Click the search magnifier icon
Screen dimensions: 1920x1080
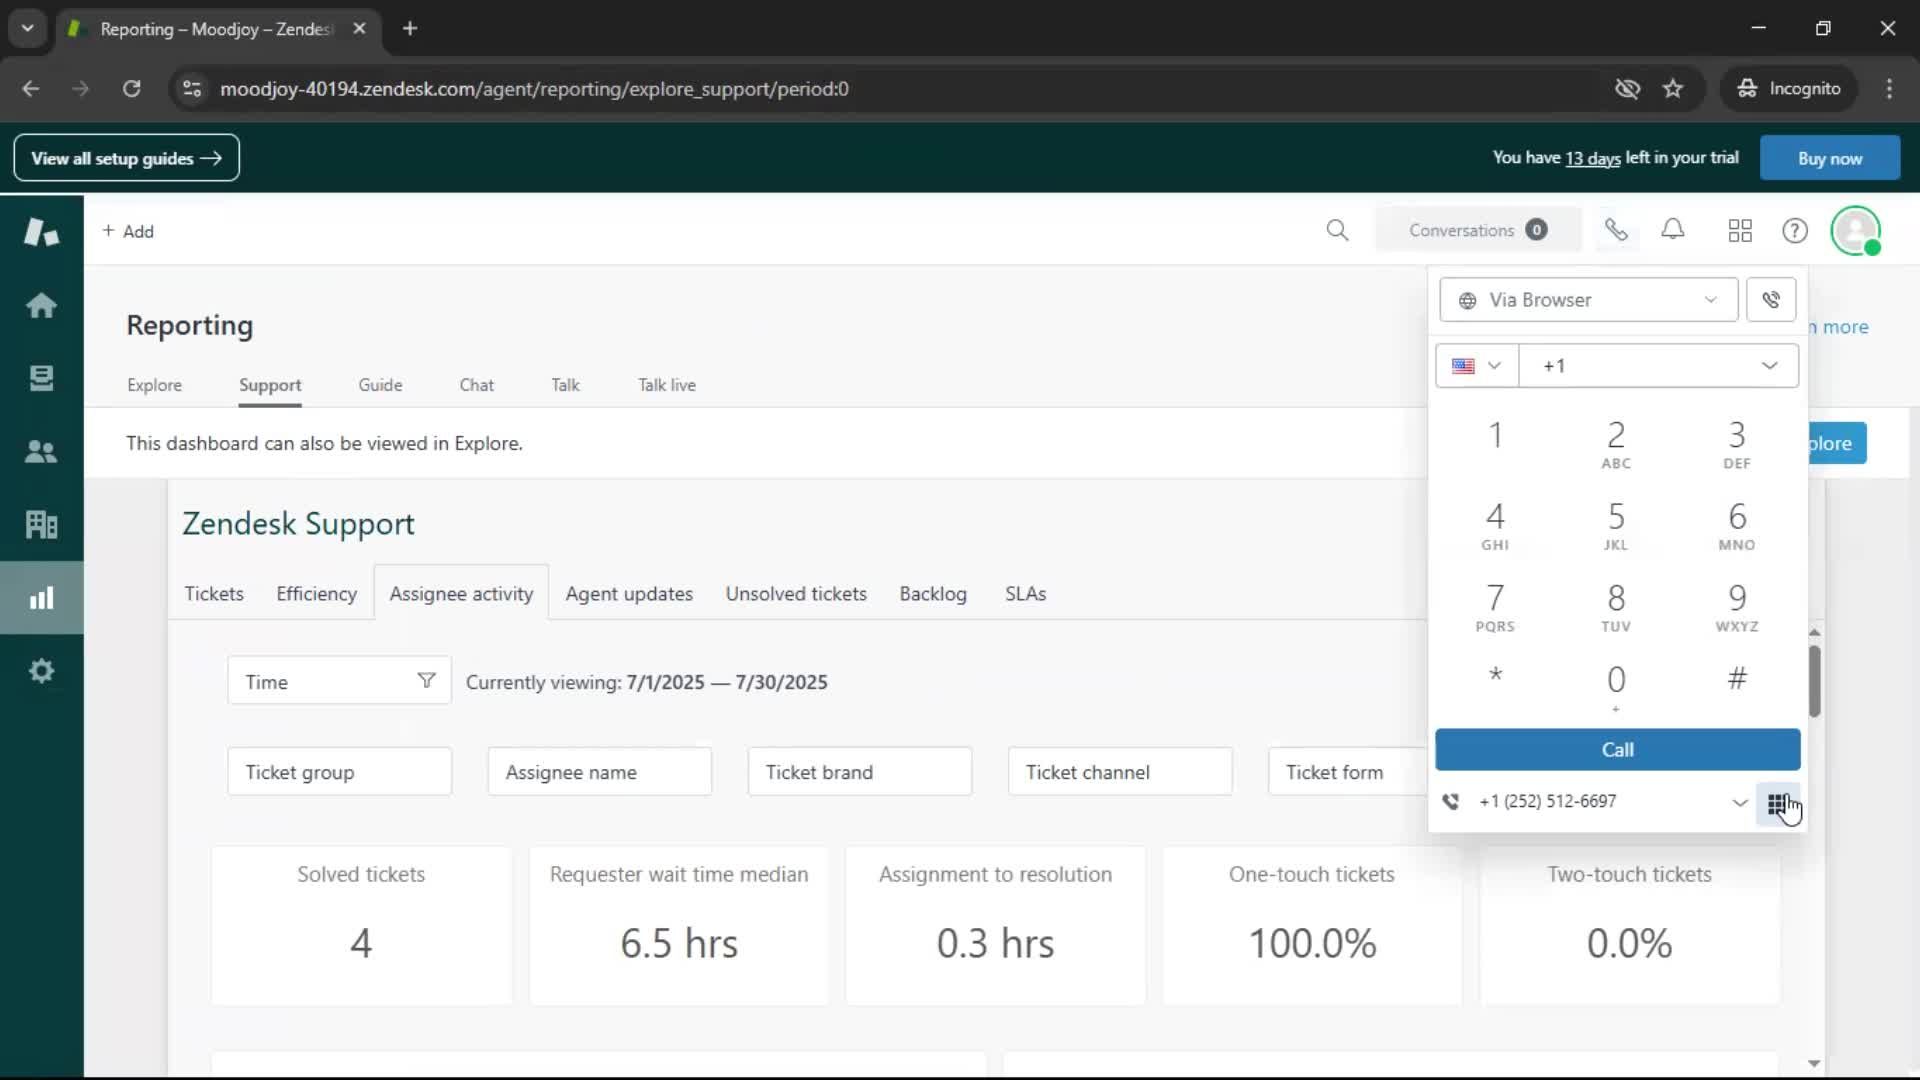(x=1337, y=231)
